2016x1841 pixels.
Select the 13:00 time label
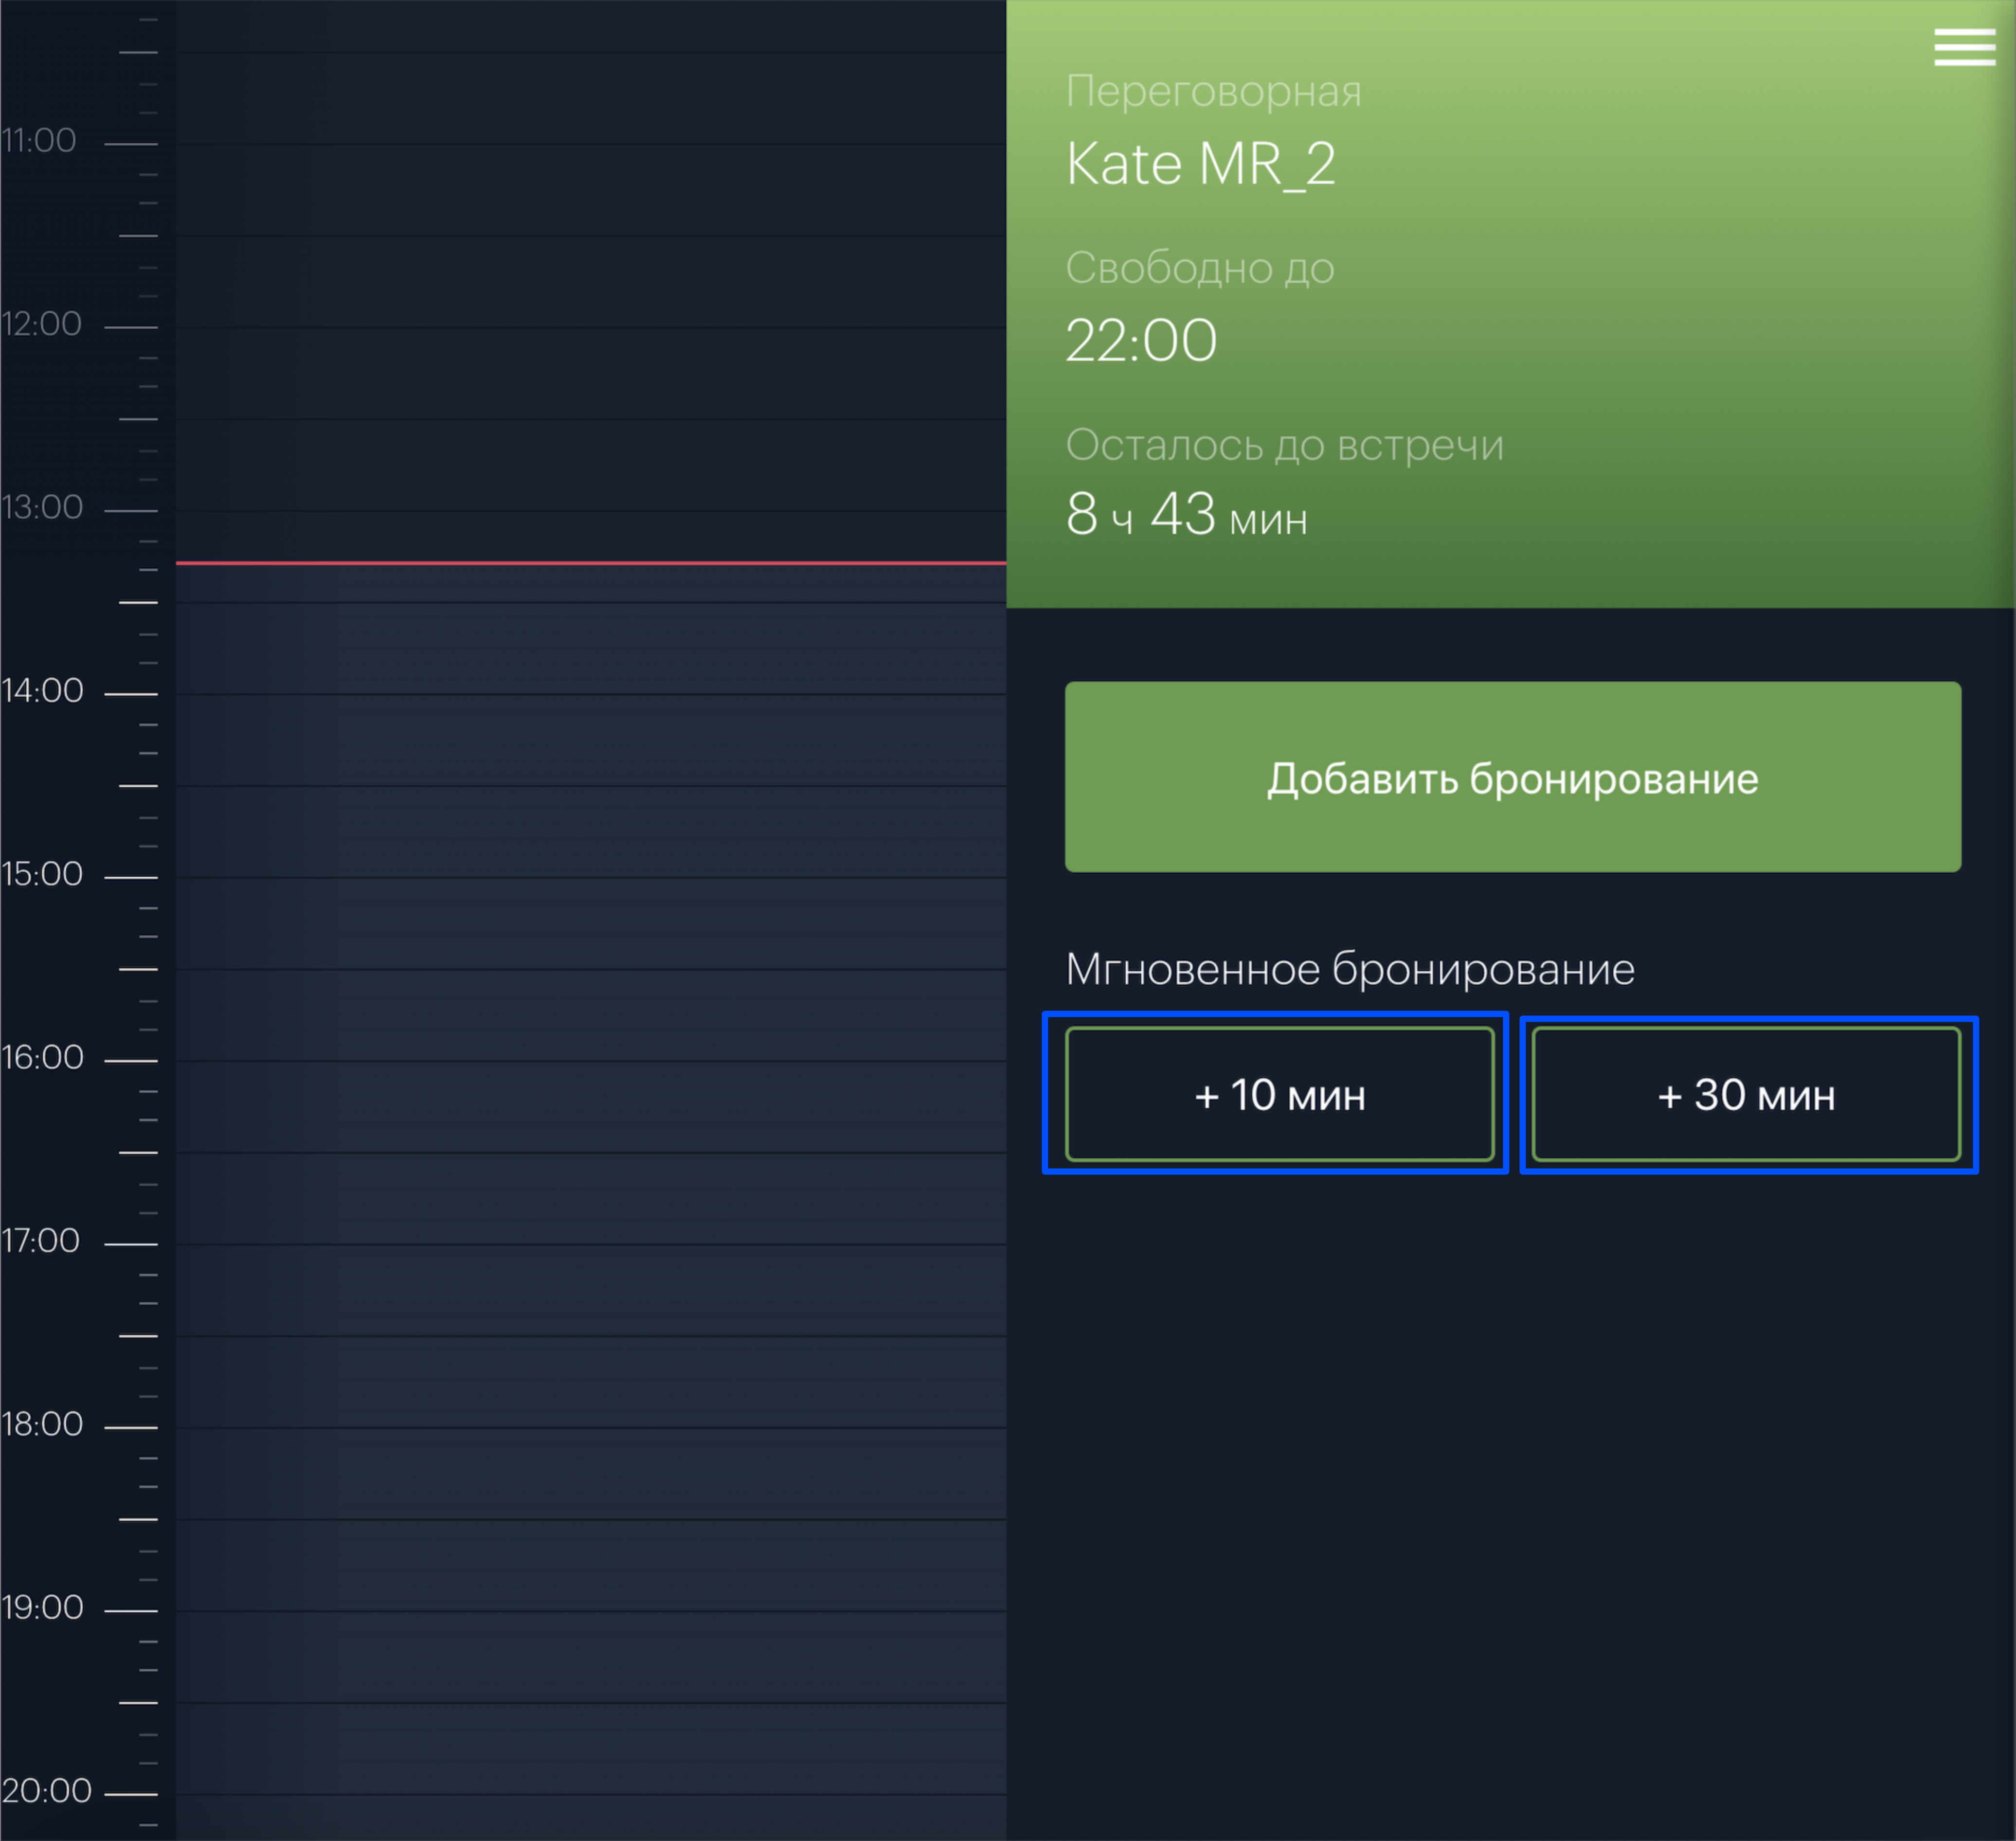(42, 507)
